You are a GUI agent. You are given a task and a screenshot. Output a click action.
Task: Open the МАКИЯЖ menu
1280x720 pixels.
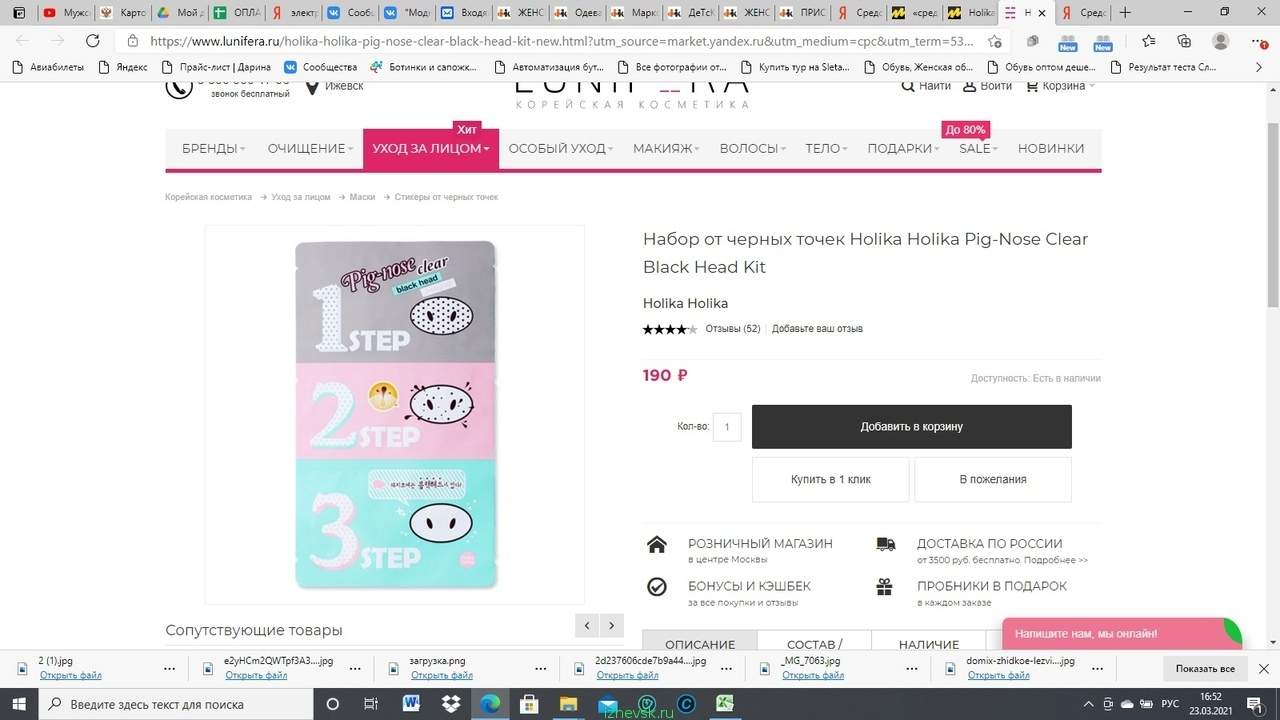[666, 148]
